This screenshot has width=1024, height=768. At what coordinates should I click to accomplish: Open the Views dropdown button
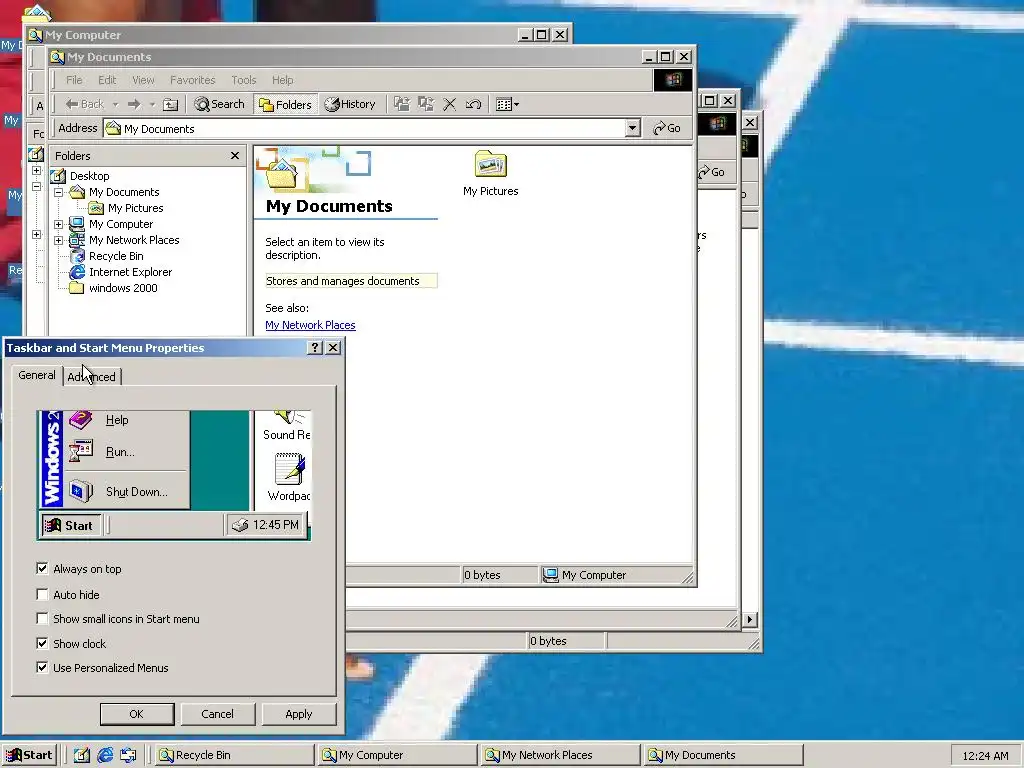pyautogui.click(x=507, y=104)
